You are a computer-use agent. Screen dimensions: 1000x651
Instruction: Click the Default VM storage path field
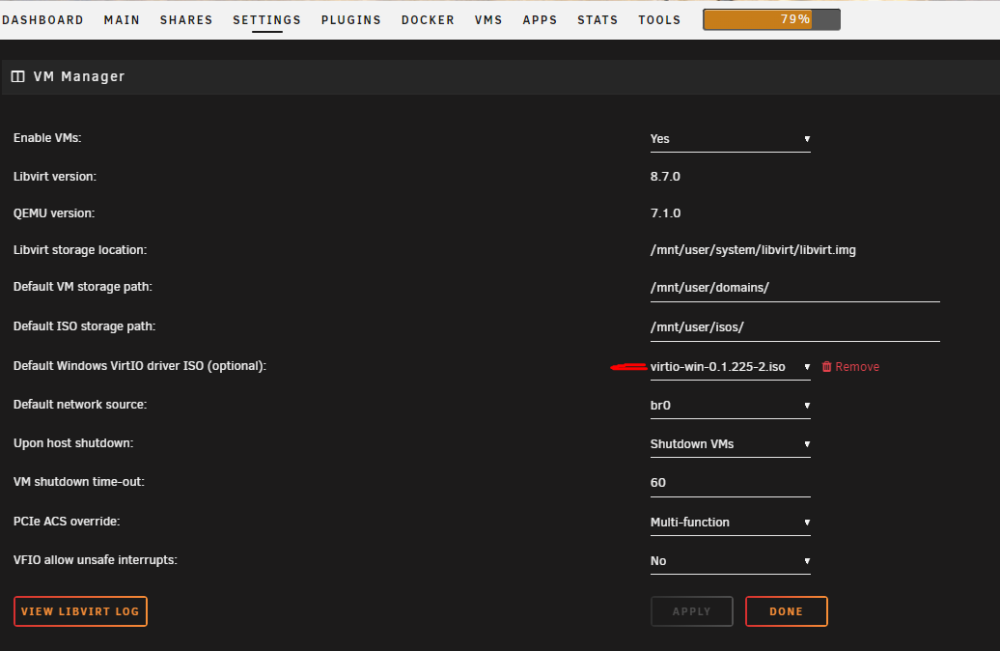click(795, 288)
